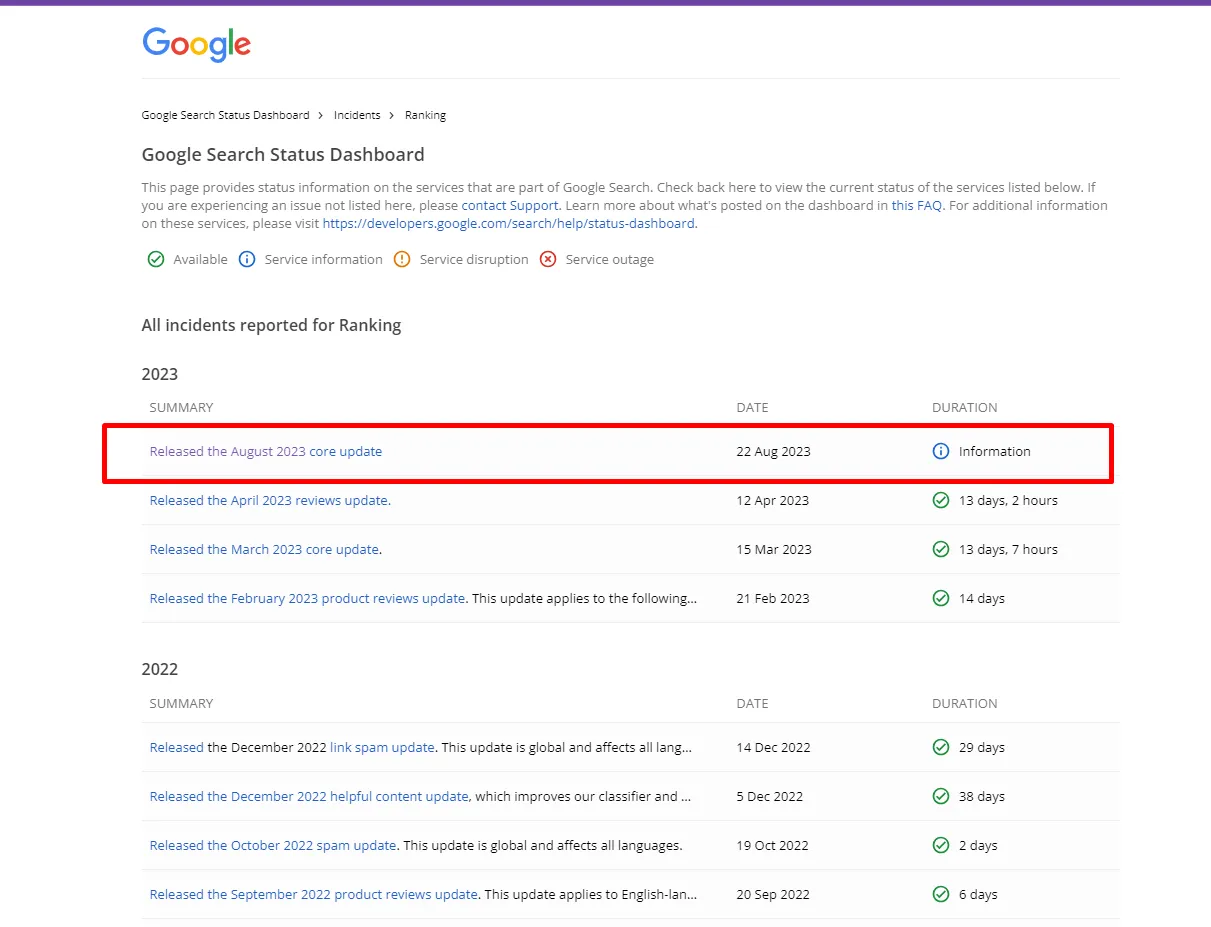Click the 38 days duration text

coord(982,796)
